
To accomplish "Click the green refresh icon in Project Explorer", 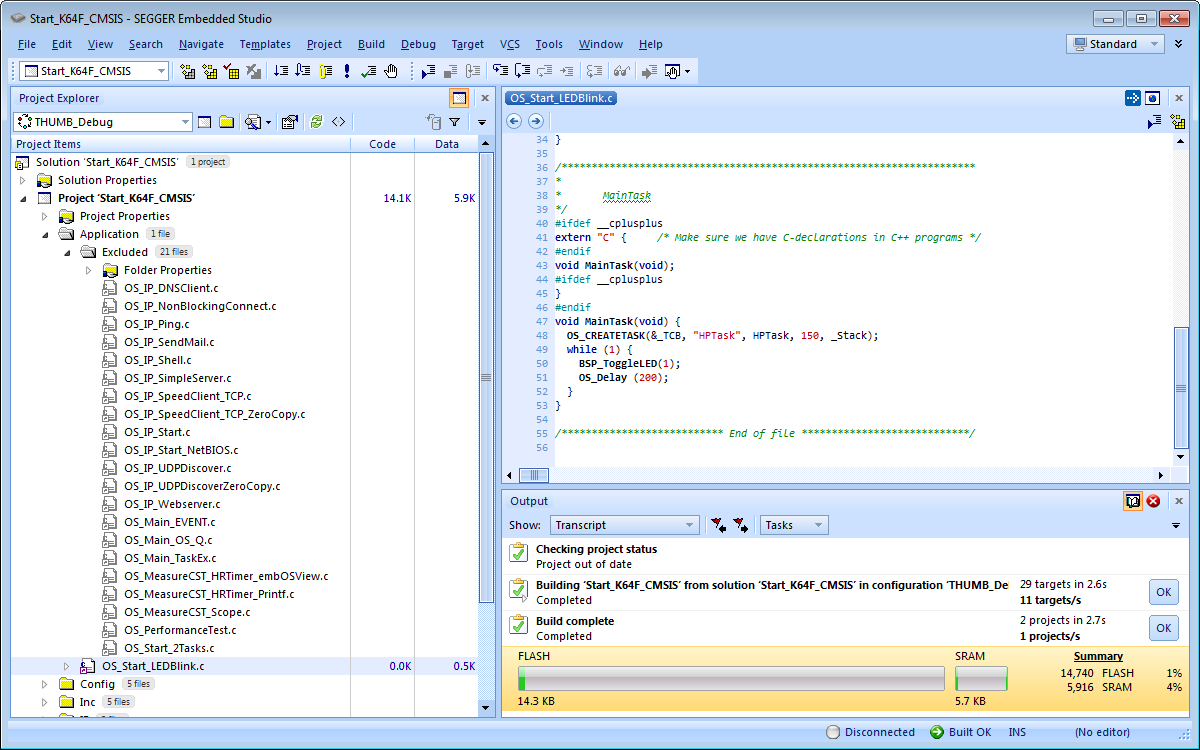I will click(x=316, y=122).
